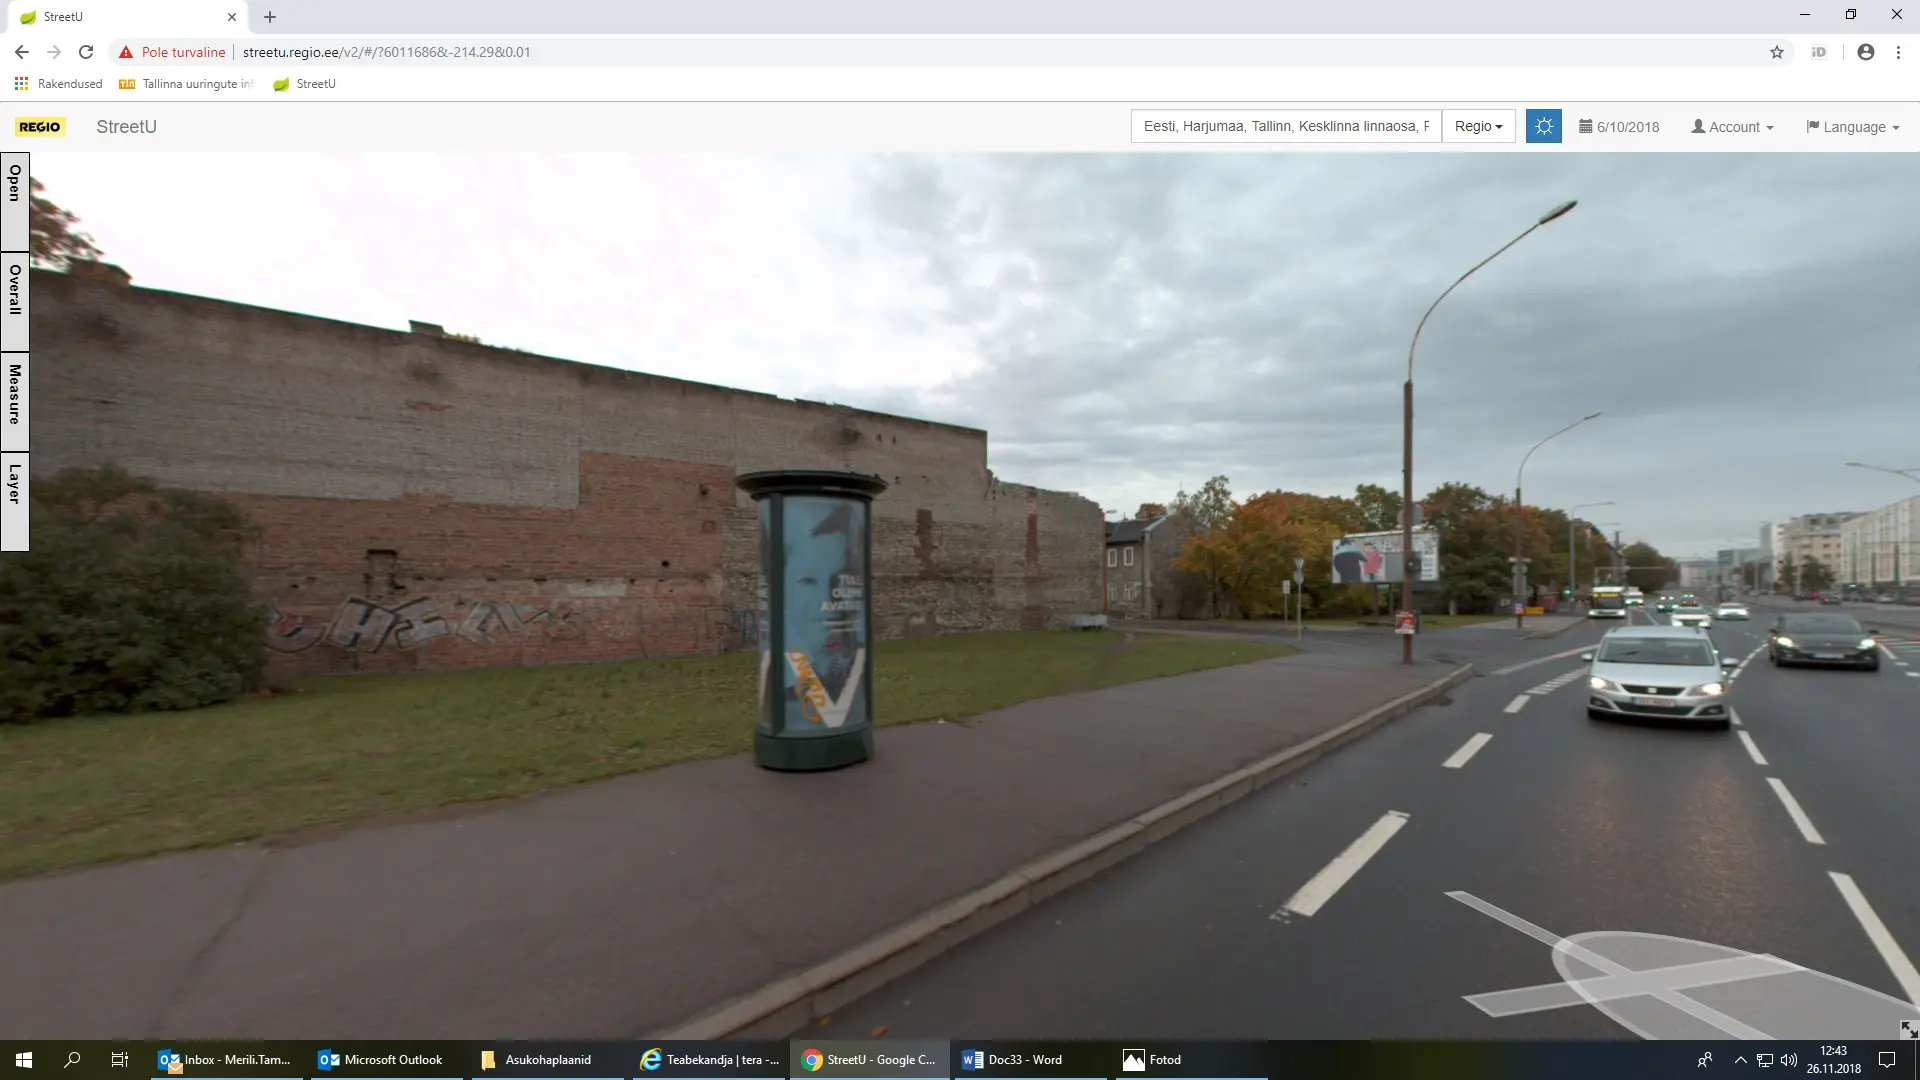
Task: Open the Chrome three-dot menu
Action: point(1898,52)
